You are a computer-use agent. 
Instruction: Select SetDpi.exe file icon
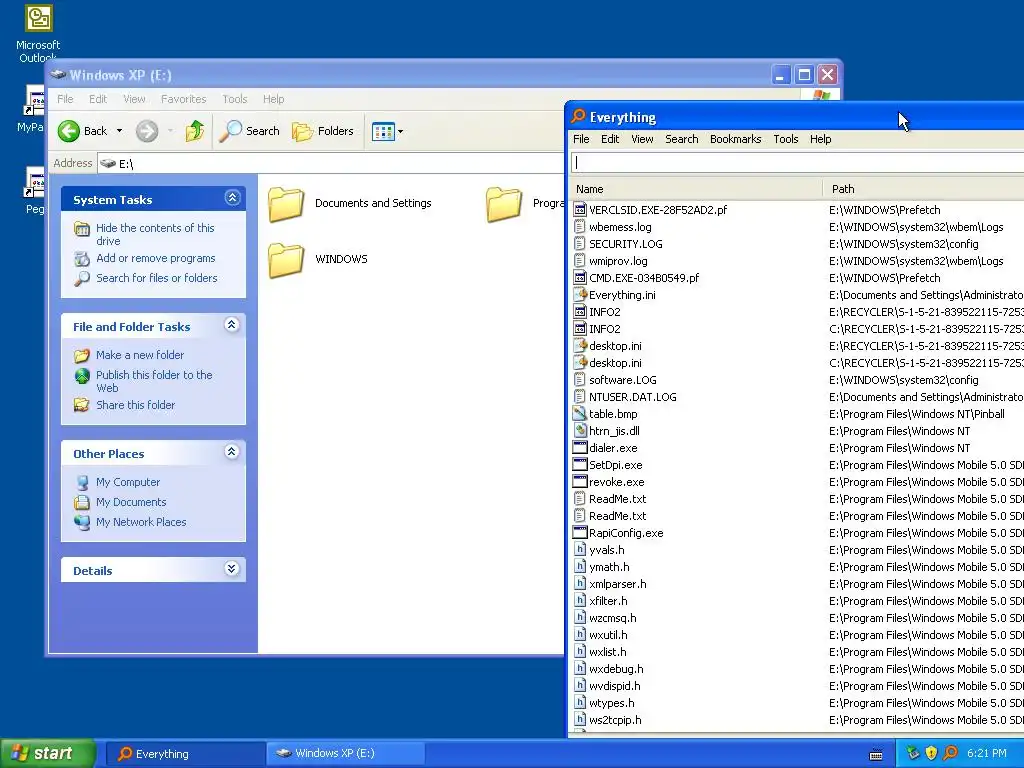[579, 464]
